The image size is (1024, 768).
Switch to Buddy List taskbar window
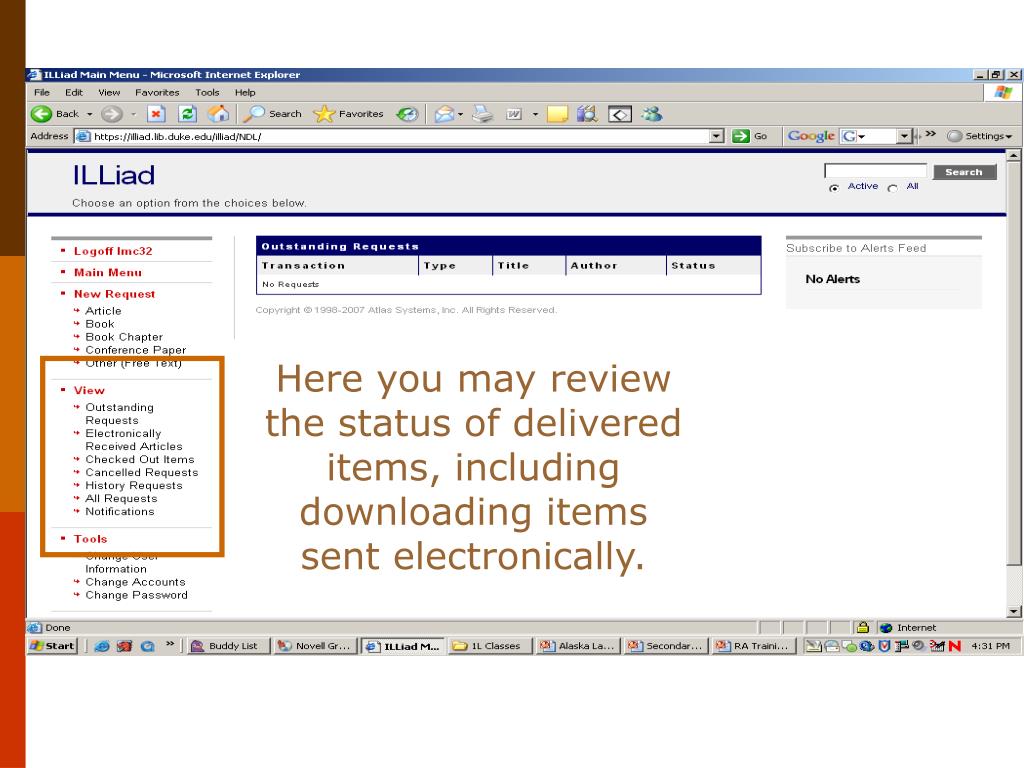(227, 646)
